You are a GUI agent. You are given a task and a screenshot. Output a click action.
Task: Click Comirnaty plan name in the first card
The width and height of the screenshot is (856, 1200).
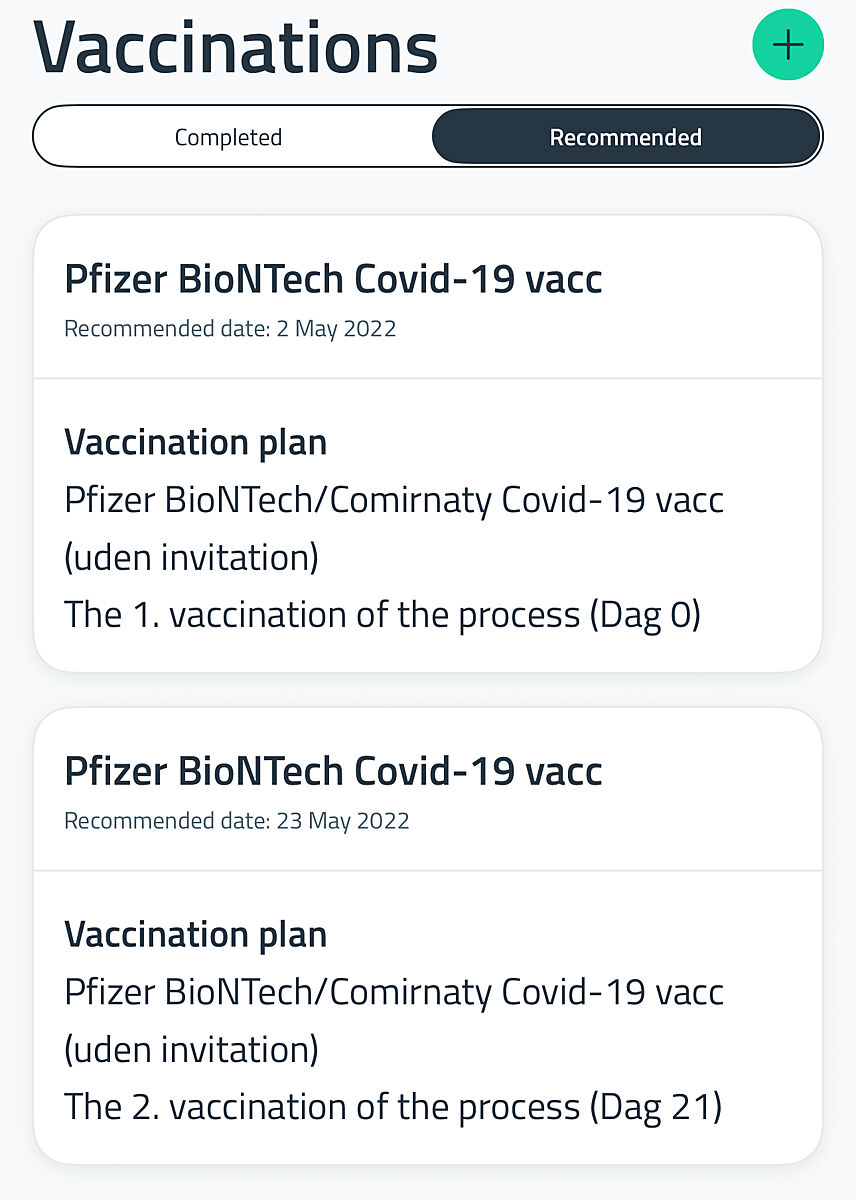coord(394,499)
